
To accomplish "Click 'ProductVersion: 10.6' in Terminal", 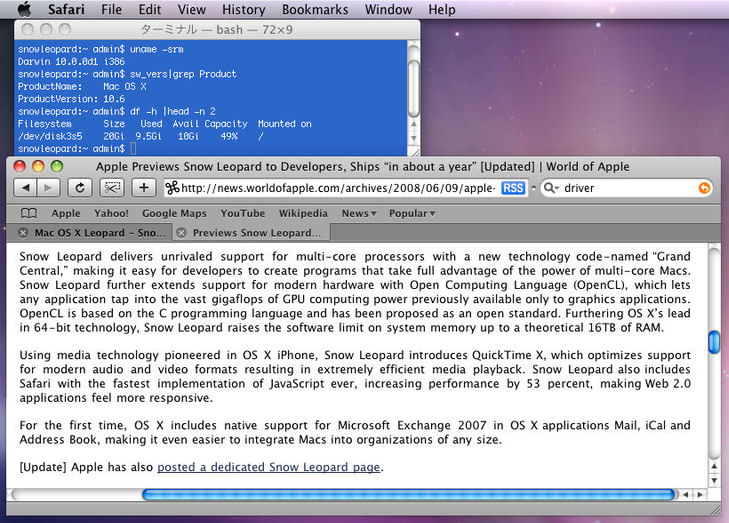I will point(71,99).
